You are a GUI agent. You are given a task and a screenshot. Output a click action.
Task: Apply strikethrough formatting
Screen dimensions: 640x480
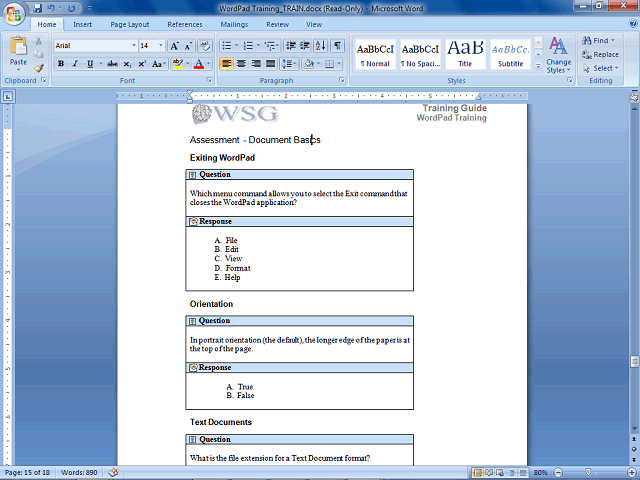click(112, 64)
